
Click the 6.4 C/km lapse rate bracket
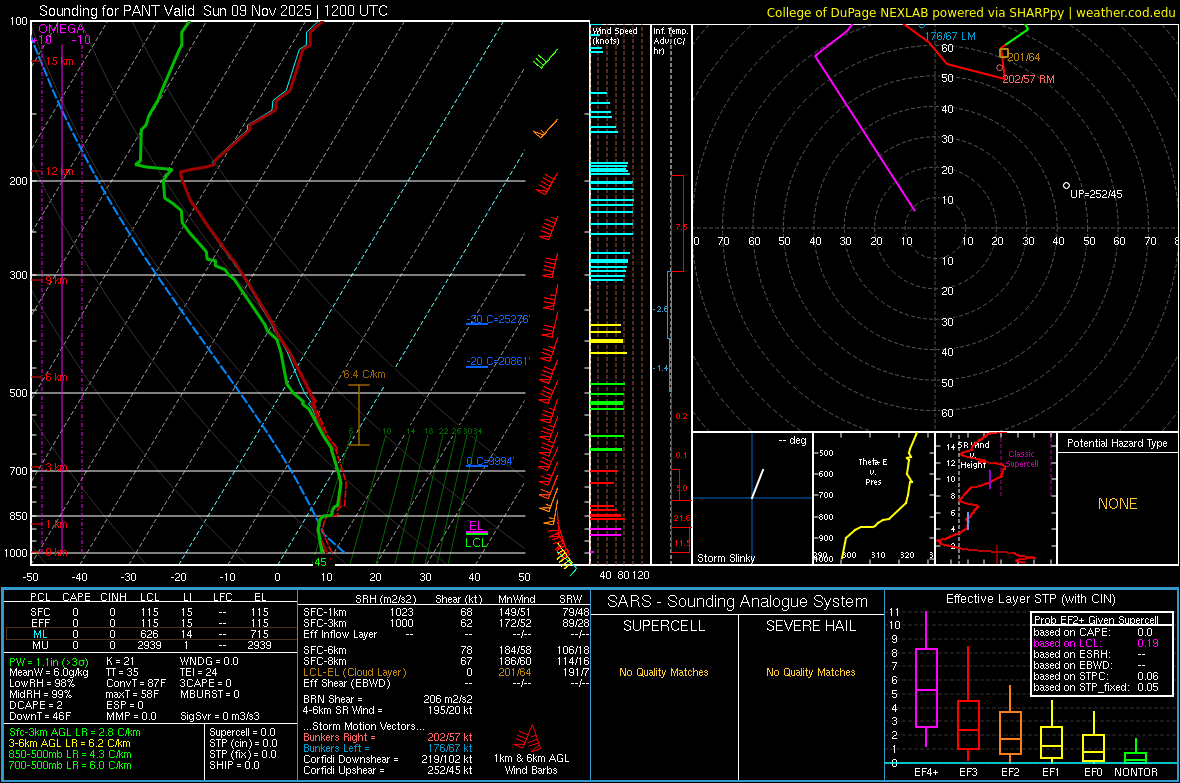(x=358, y=414)
